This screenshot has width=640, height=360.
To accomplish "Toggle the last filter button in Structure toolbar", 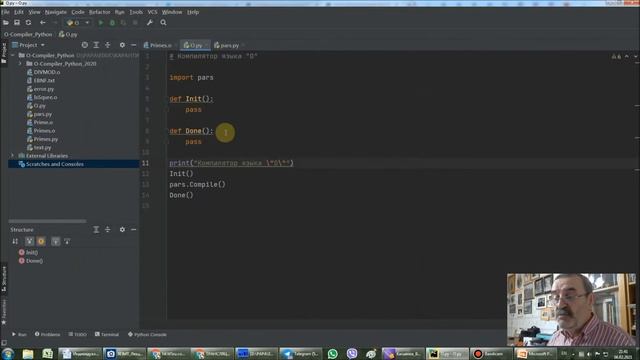I will pyautogui.click(x=67, y=241).
